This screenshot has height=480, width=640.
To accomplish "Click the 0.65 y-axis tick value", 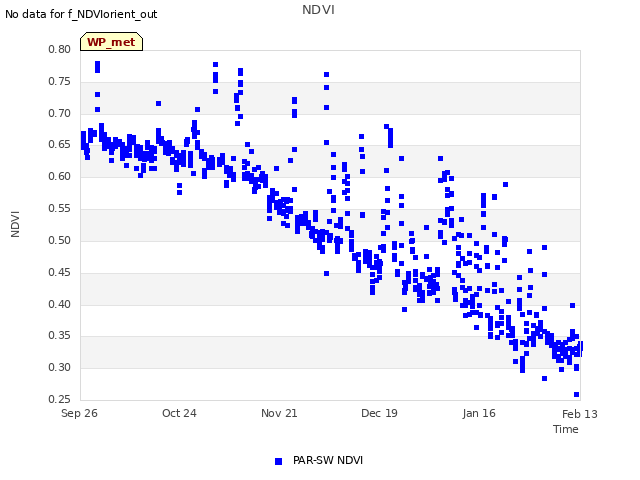I will (x=60, y=145).
